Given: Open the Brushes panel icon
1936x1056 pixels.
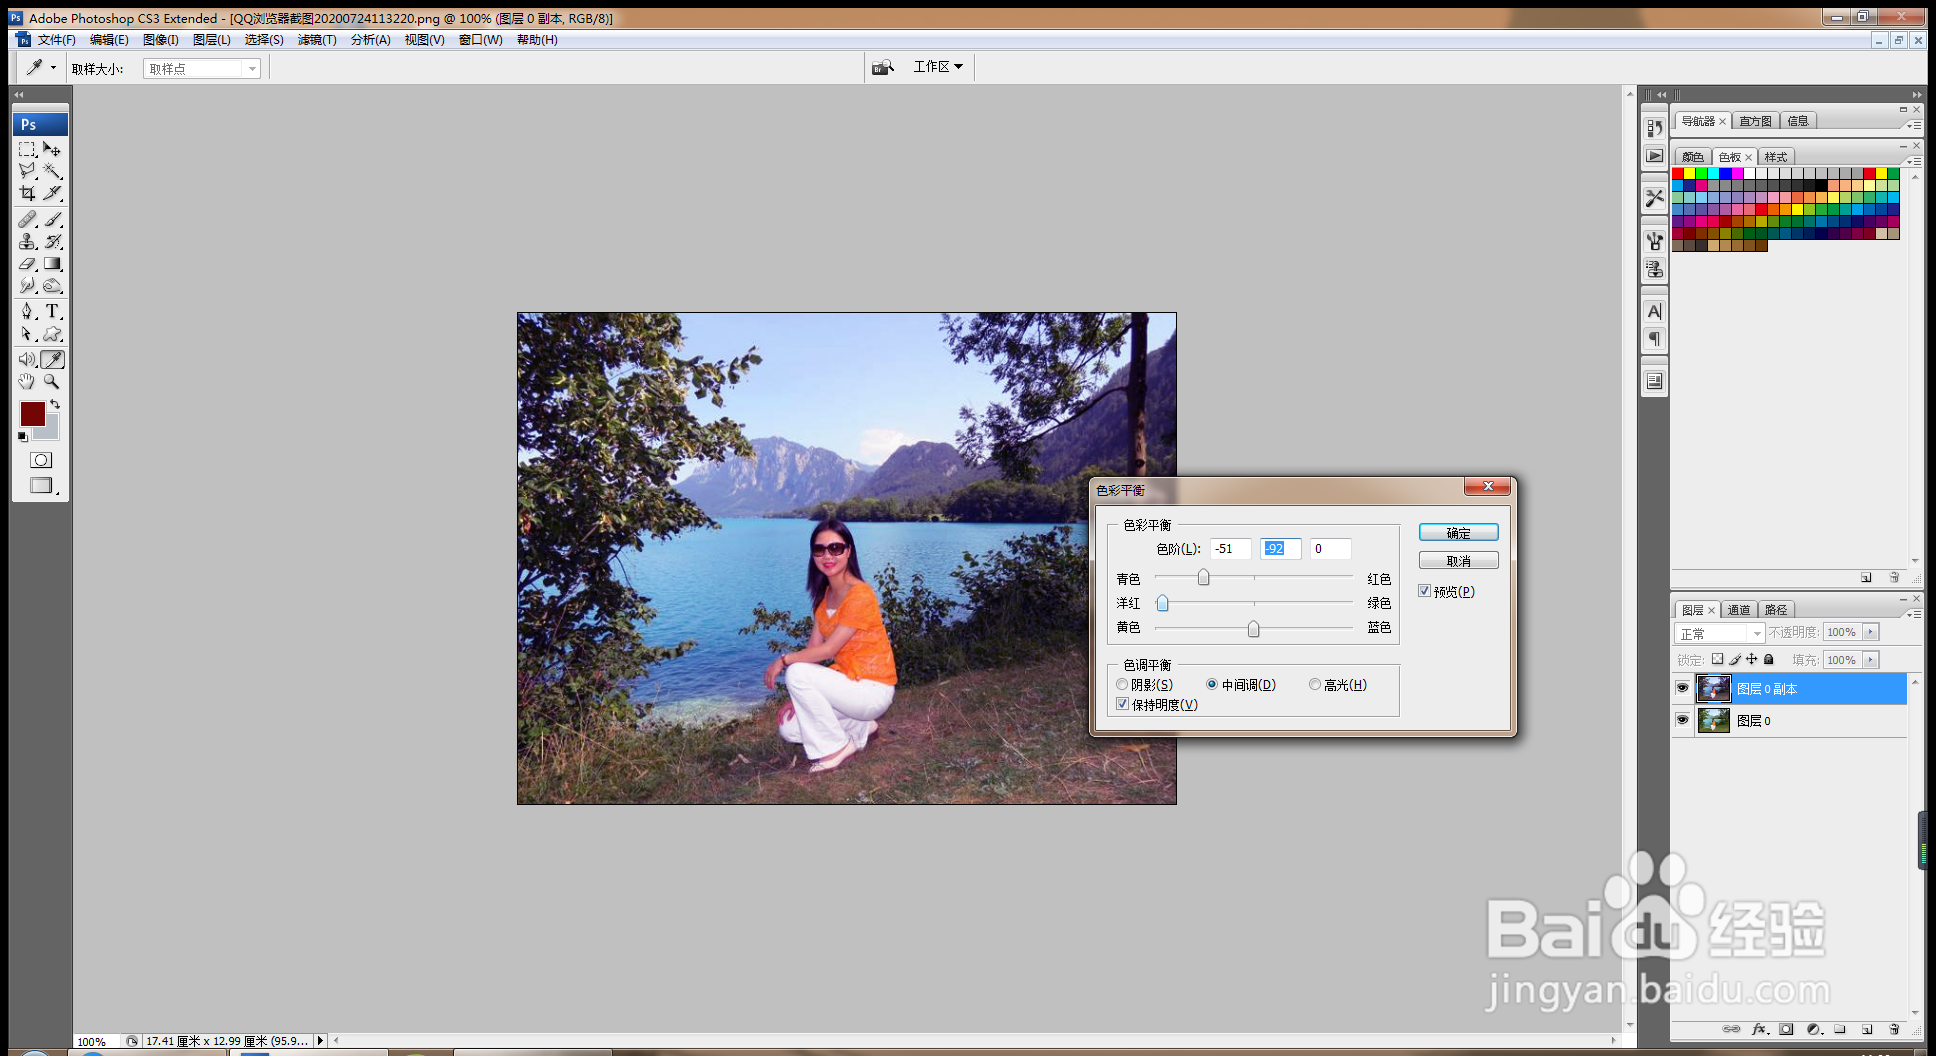Looking at the screenshot, I should click(x=1655, y=241).
